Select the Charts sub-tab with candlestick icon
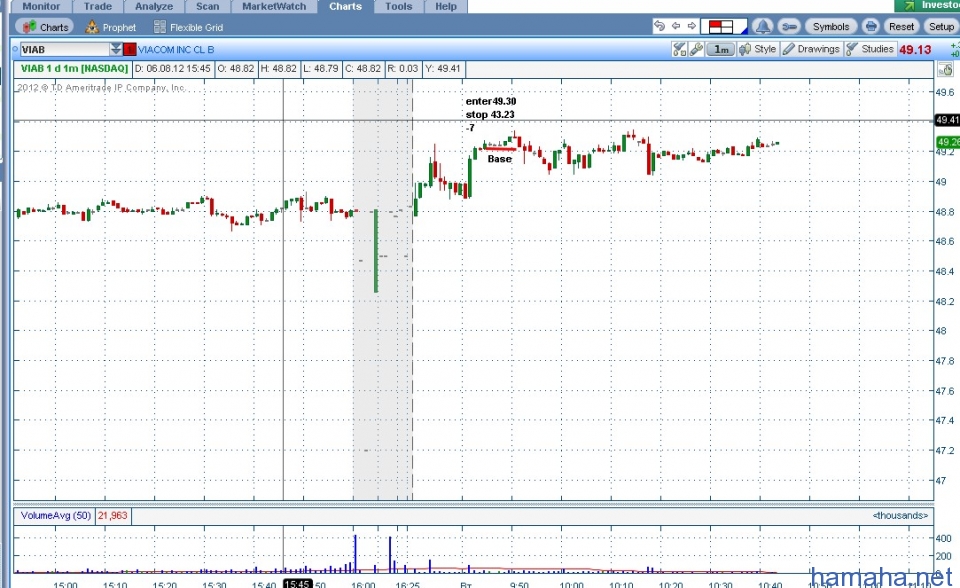This screenshot has height=588, width=960. coord(45,27)
